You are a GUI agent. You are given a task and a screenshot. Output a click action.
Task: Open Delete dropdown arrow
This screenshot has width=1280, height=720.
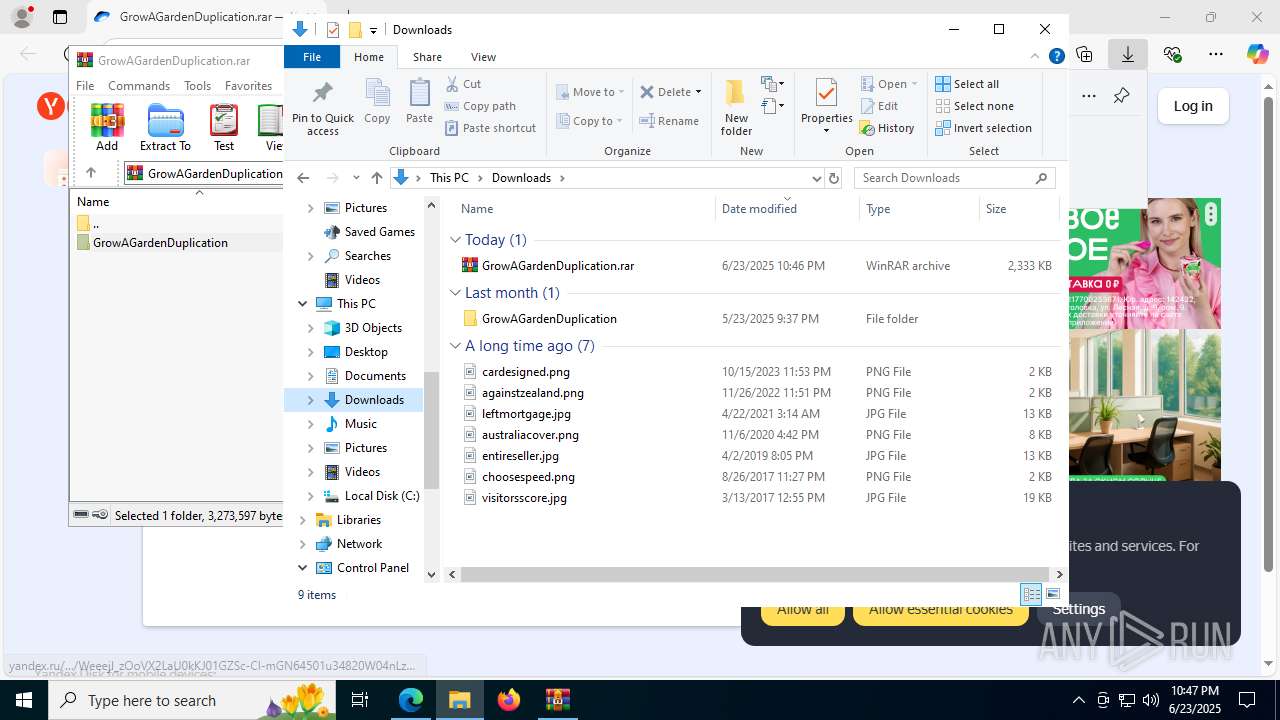698,92
